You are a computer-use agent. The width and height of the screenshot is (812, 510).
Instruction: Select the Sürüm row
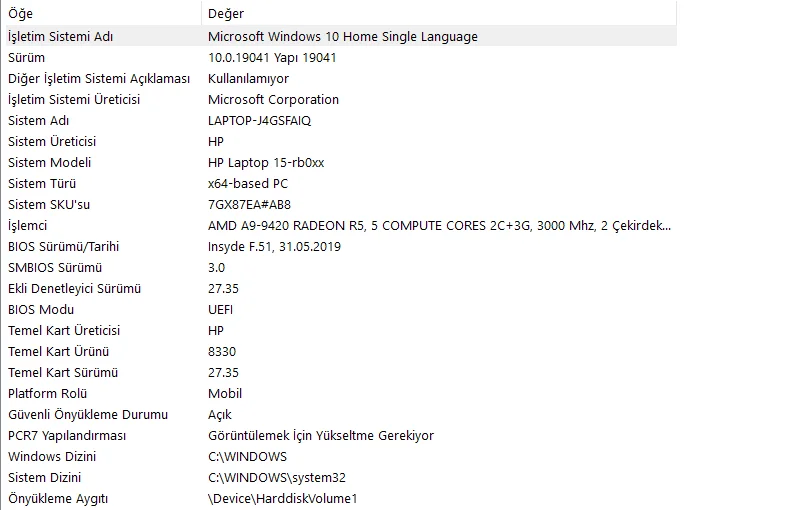pos(27,57)
